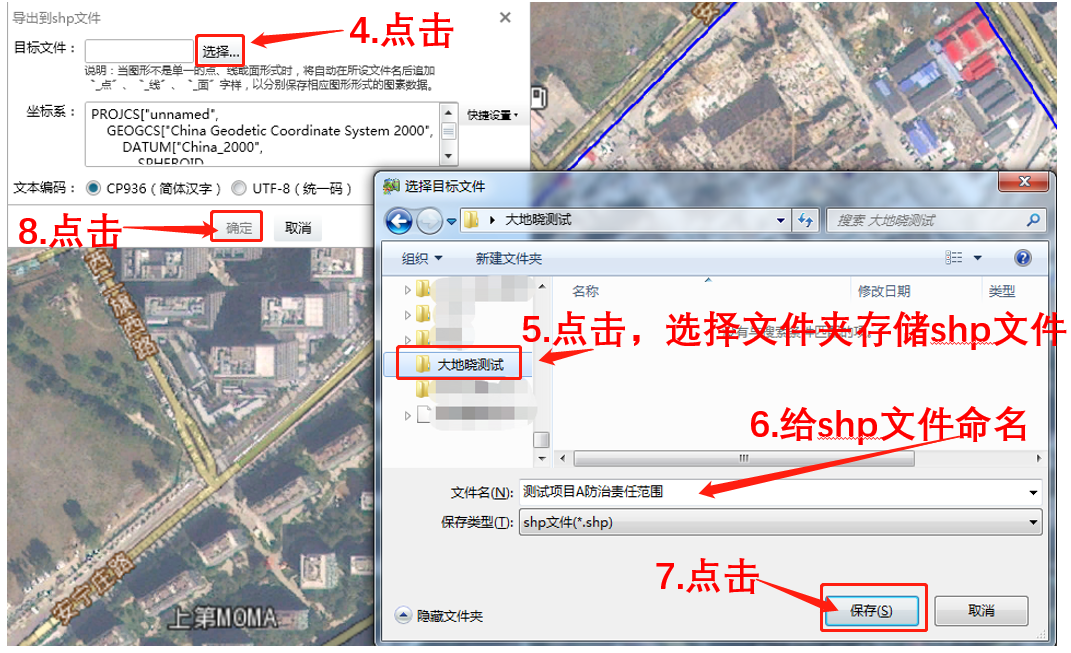Click 取消 in export to shp dialog

[x=298, y=228]
